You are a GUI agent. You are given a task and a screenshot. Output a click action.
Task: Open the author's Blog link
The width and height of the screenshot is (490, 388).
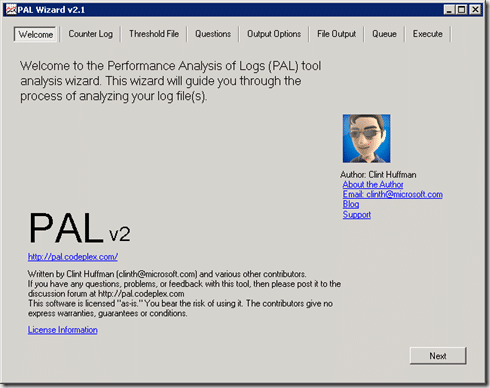coord(351,204)
